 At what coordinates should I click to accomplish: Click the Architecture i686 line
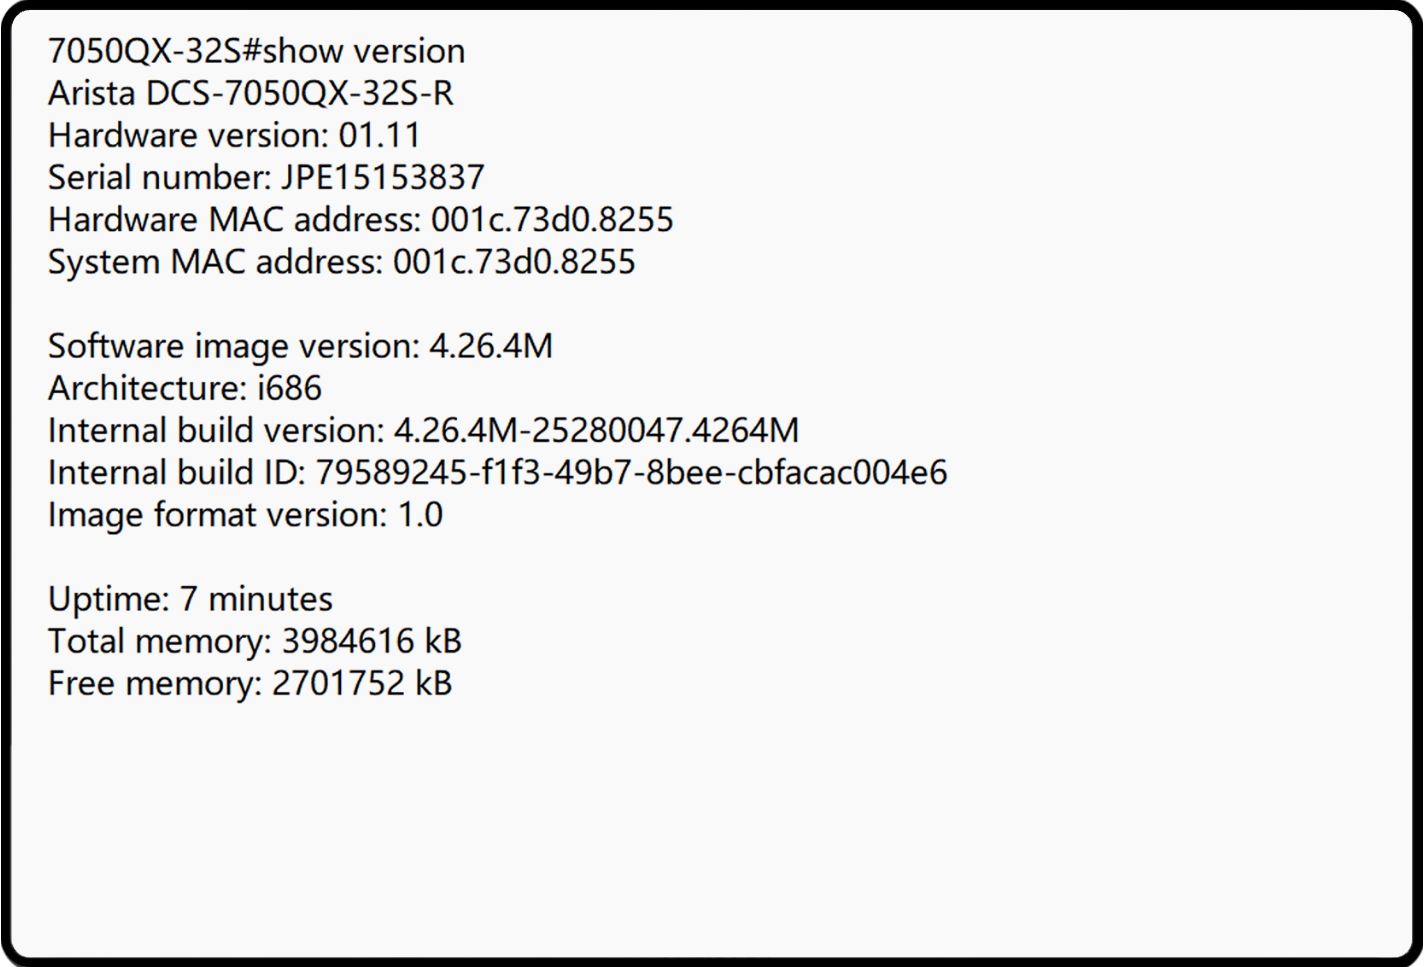click(x=185, y=388)
